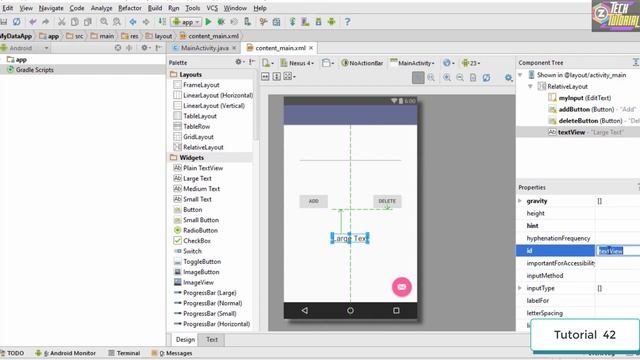Click the id property value field
The width and height of the screenshot is (640, 360).
(x=618, y=251)
